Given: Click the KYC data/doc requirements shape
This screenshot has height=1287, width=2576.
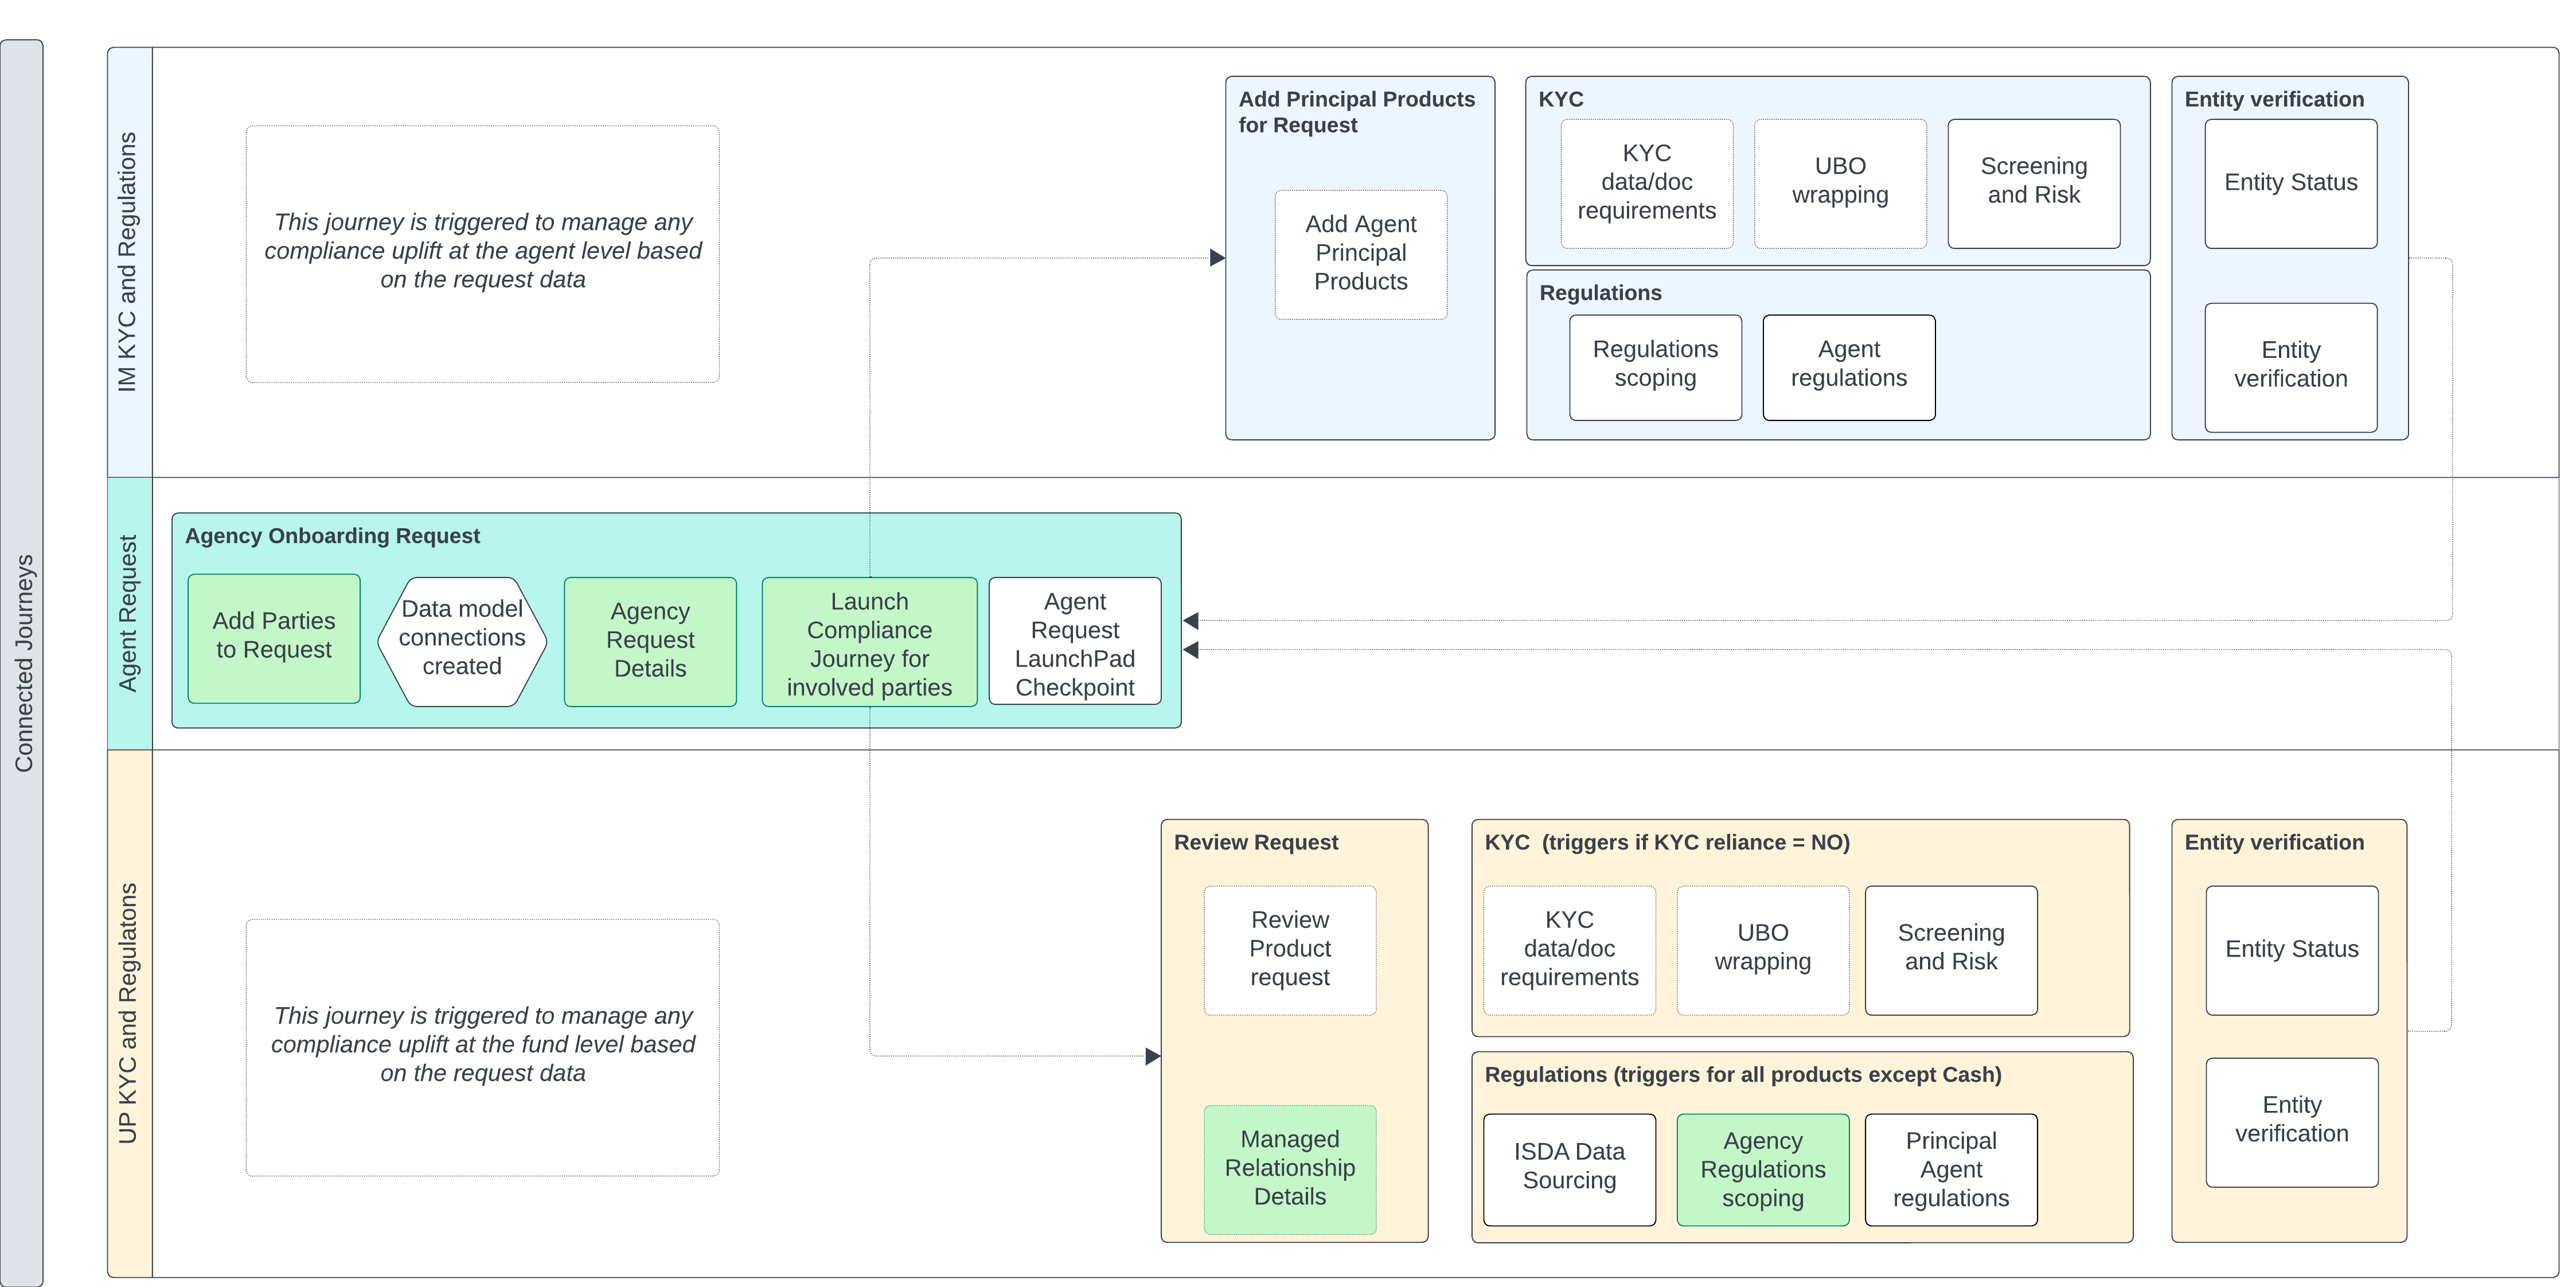Looking at the screenshot, I should tap(1646, 182).
